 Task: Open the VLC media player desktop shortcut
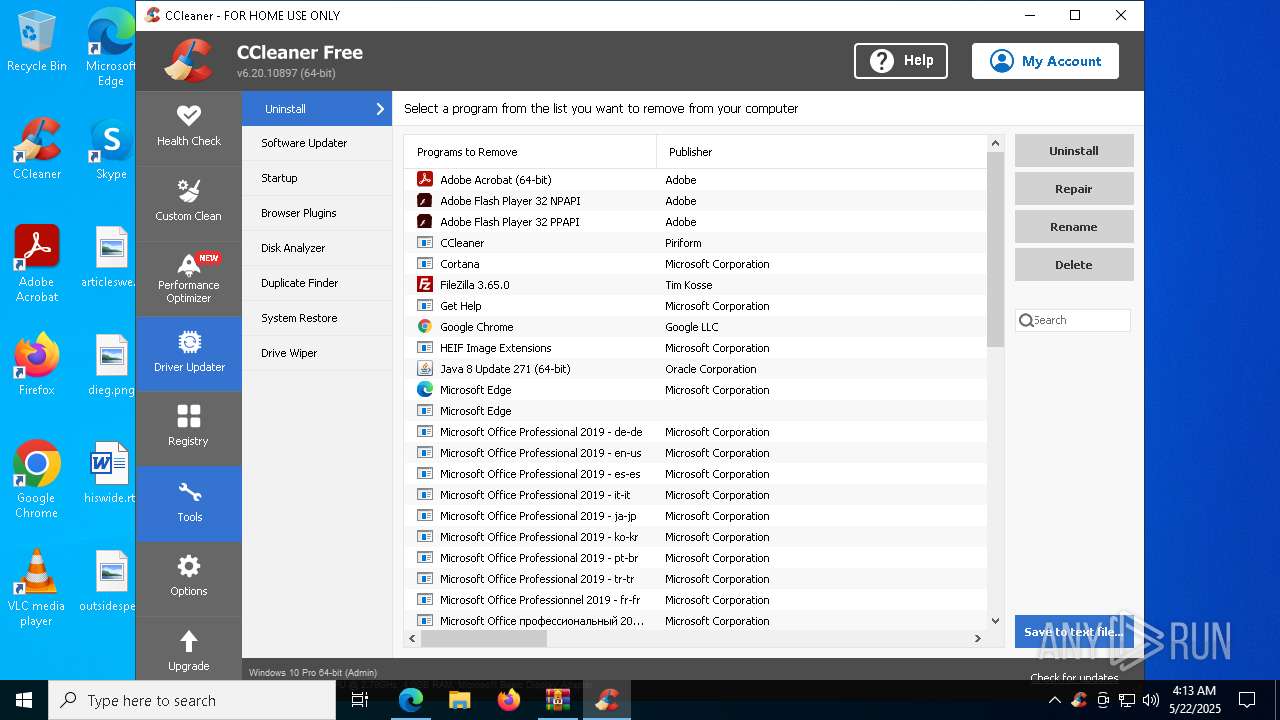point(36,588)
